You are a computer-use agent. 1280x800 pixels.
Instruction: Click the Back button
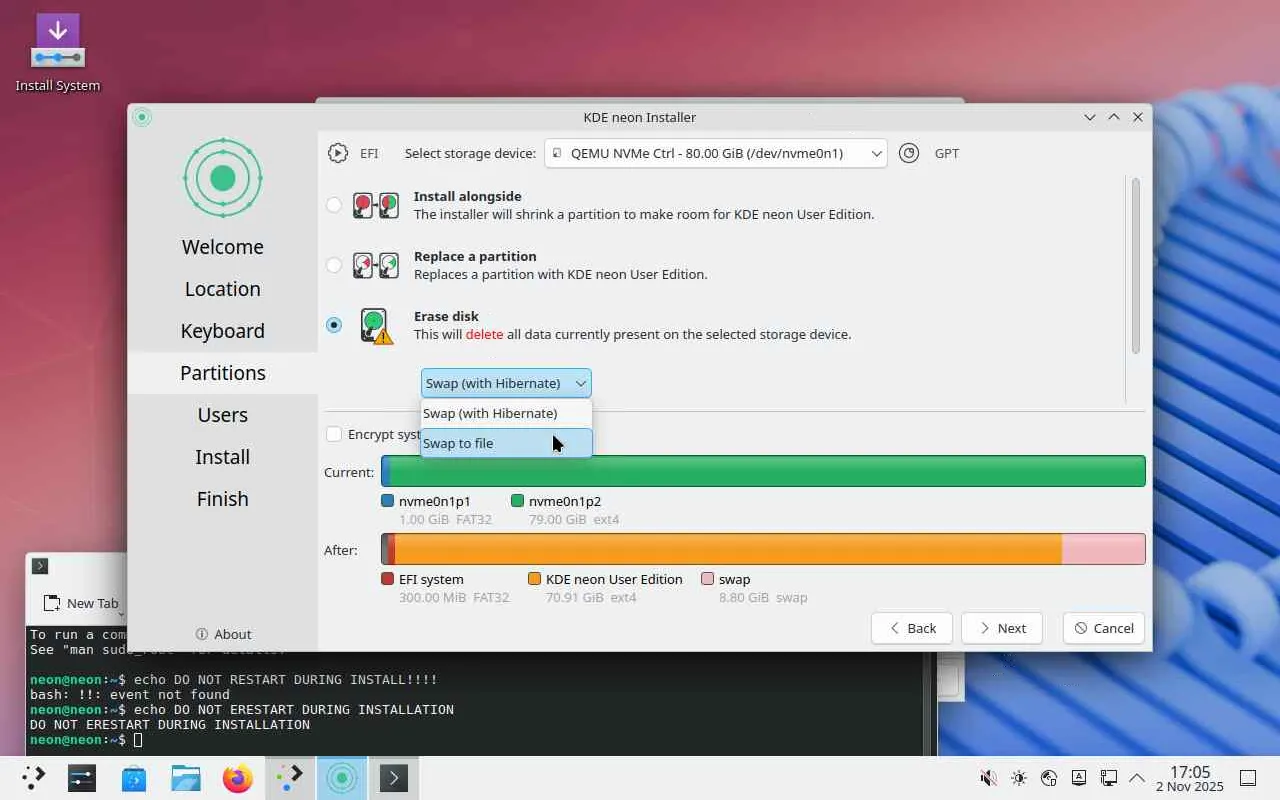click(912, 628)
